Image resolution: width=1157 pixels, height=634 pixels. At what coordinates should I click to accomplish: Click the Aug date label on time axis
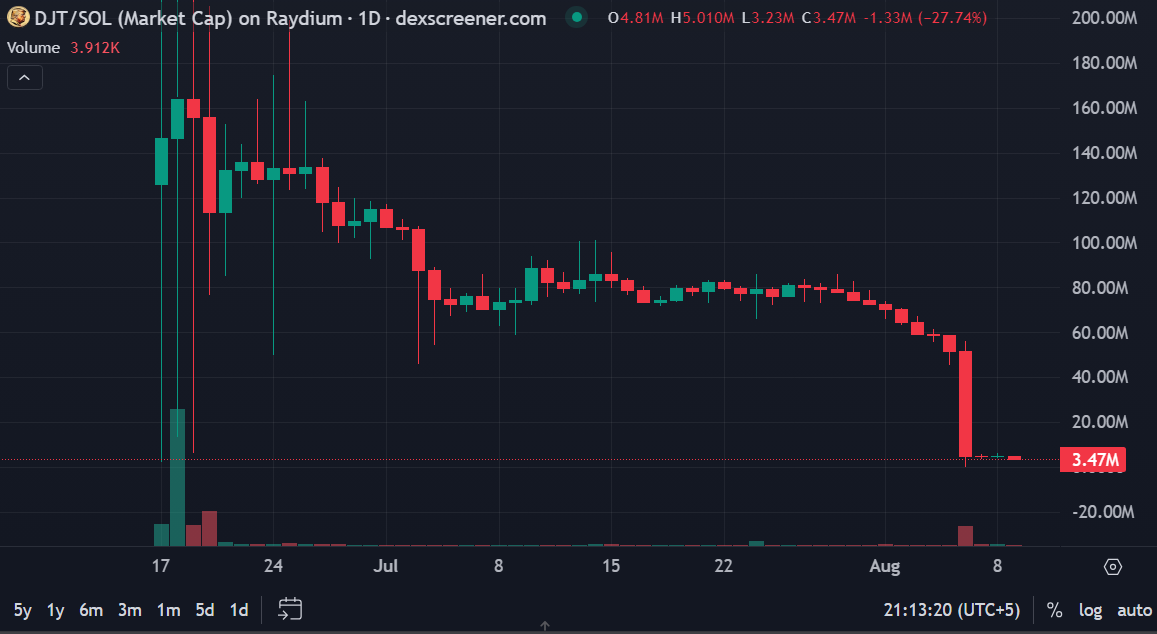pyautogui.click(x=885, y=566)
